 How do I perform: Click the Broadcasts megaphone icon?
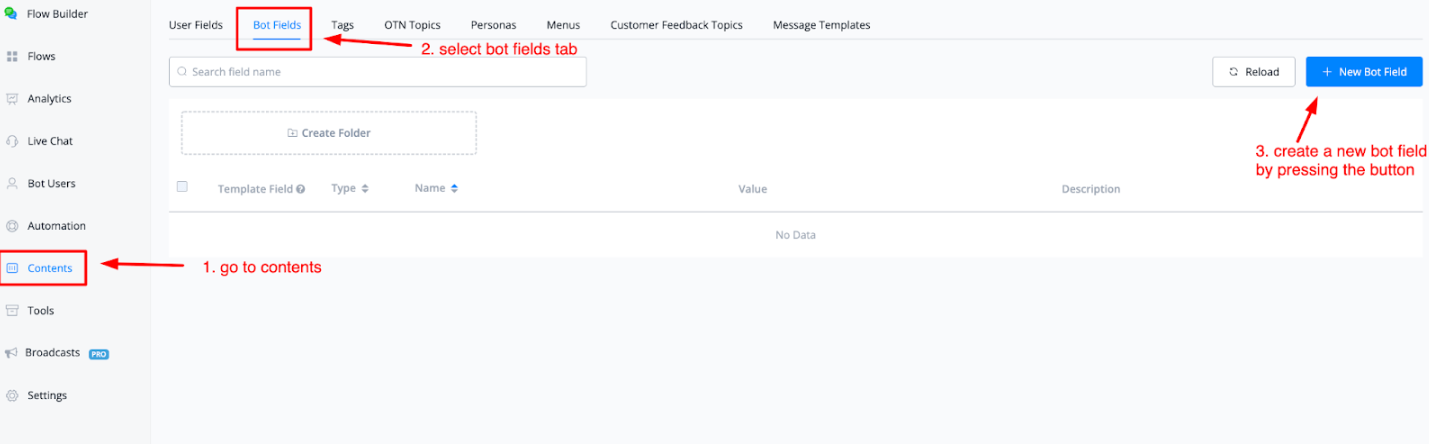11,353
